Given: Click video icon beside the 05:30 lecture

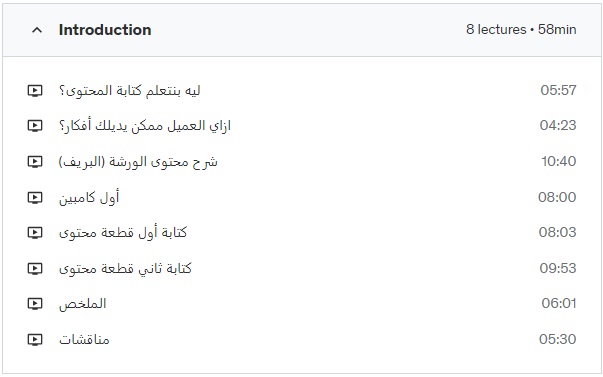Looking at the screenshot, I should [35, 339].
